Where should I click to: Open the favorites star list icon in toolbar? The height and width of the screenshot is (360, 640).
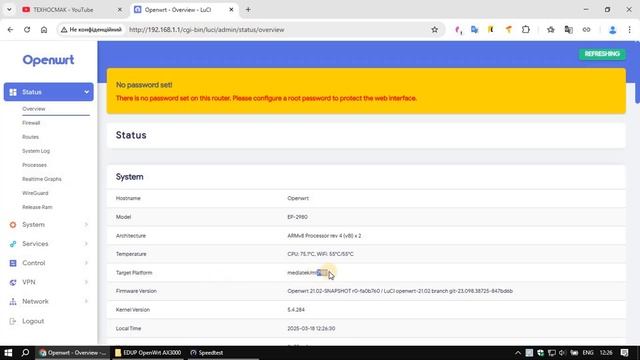click(551, 29)
